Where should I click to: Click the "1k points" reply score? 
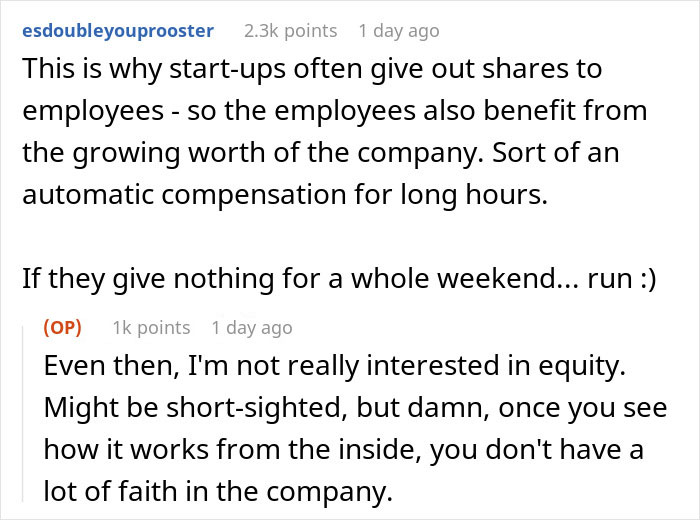click(x=150, y=327)
